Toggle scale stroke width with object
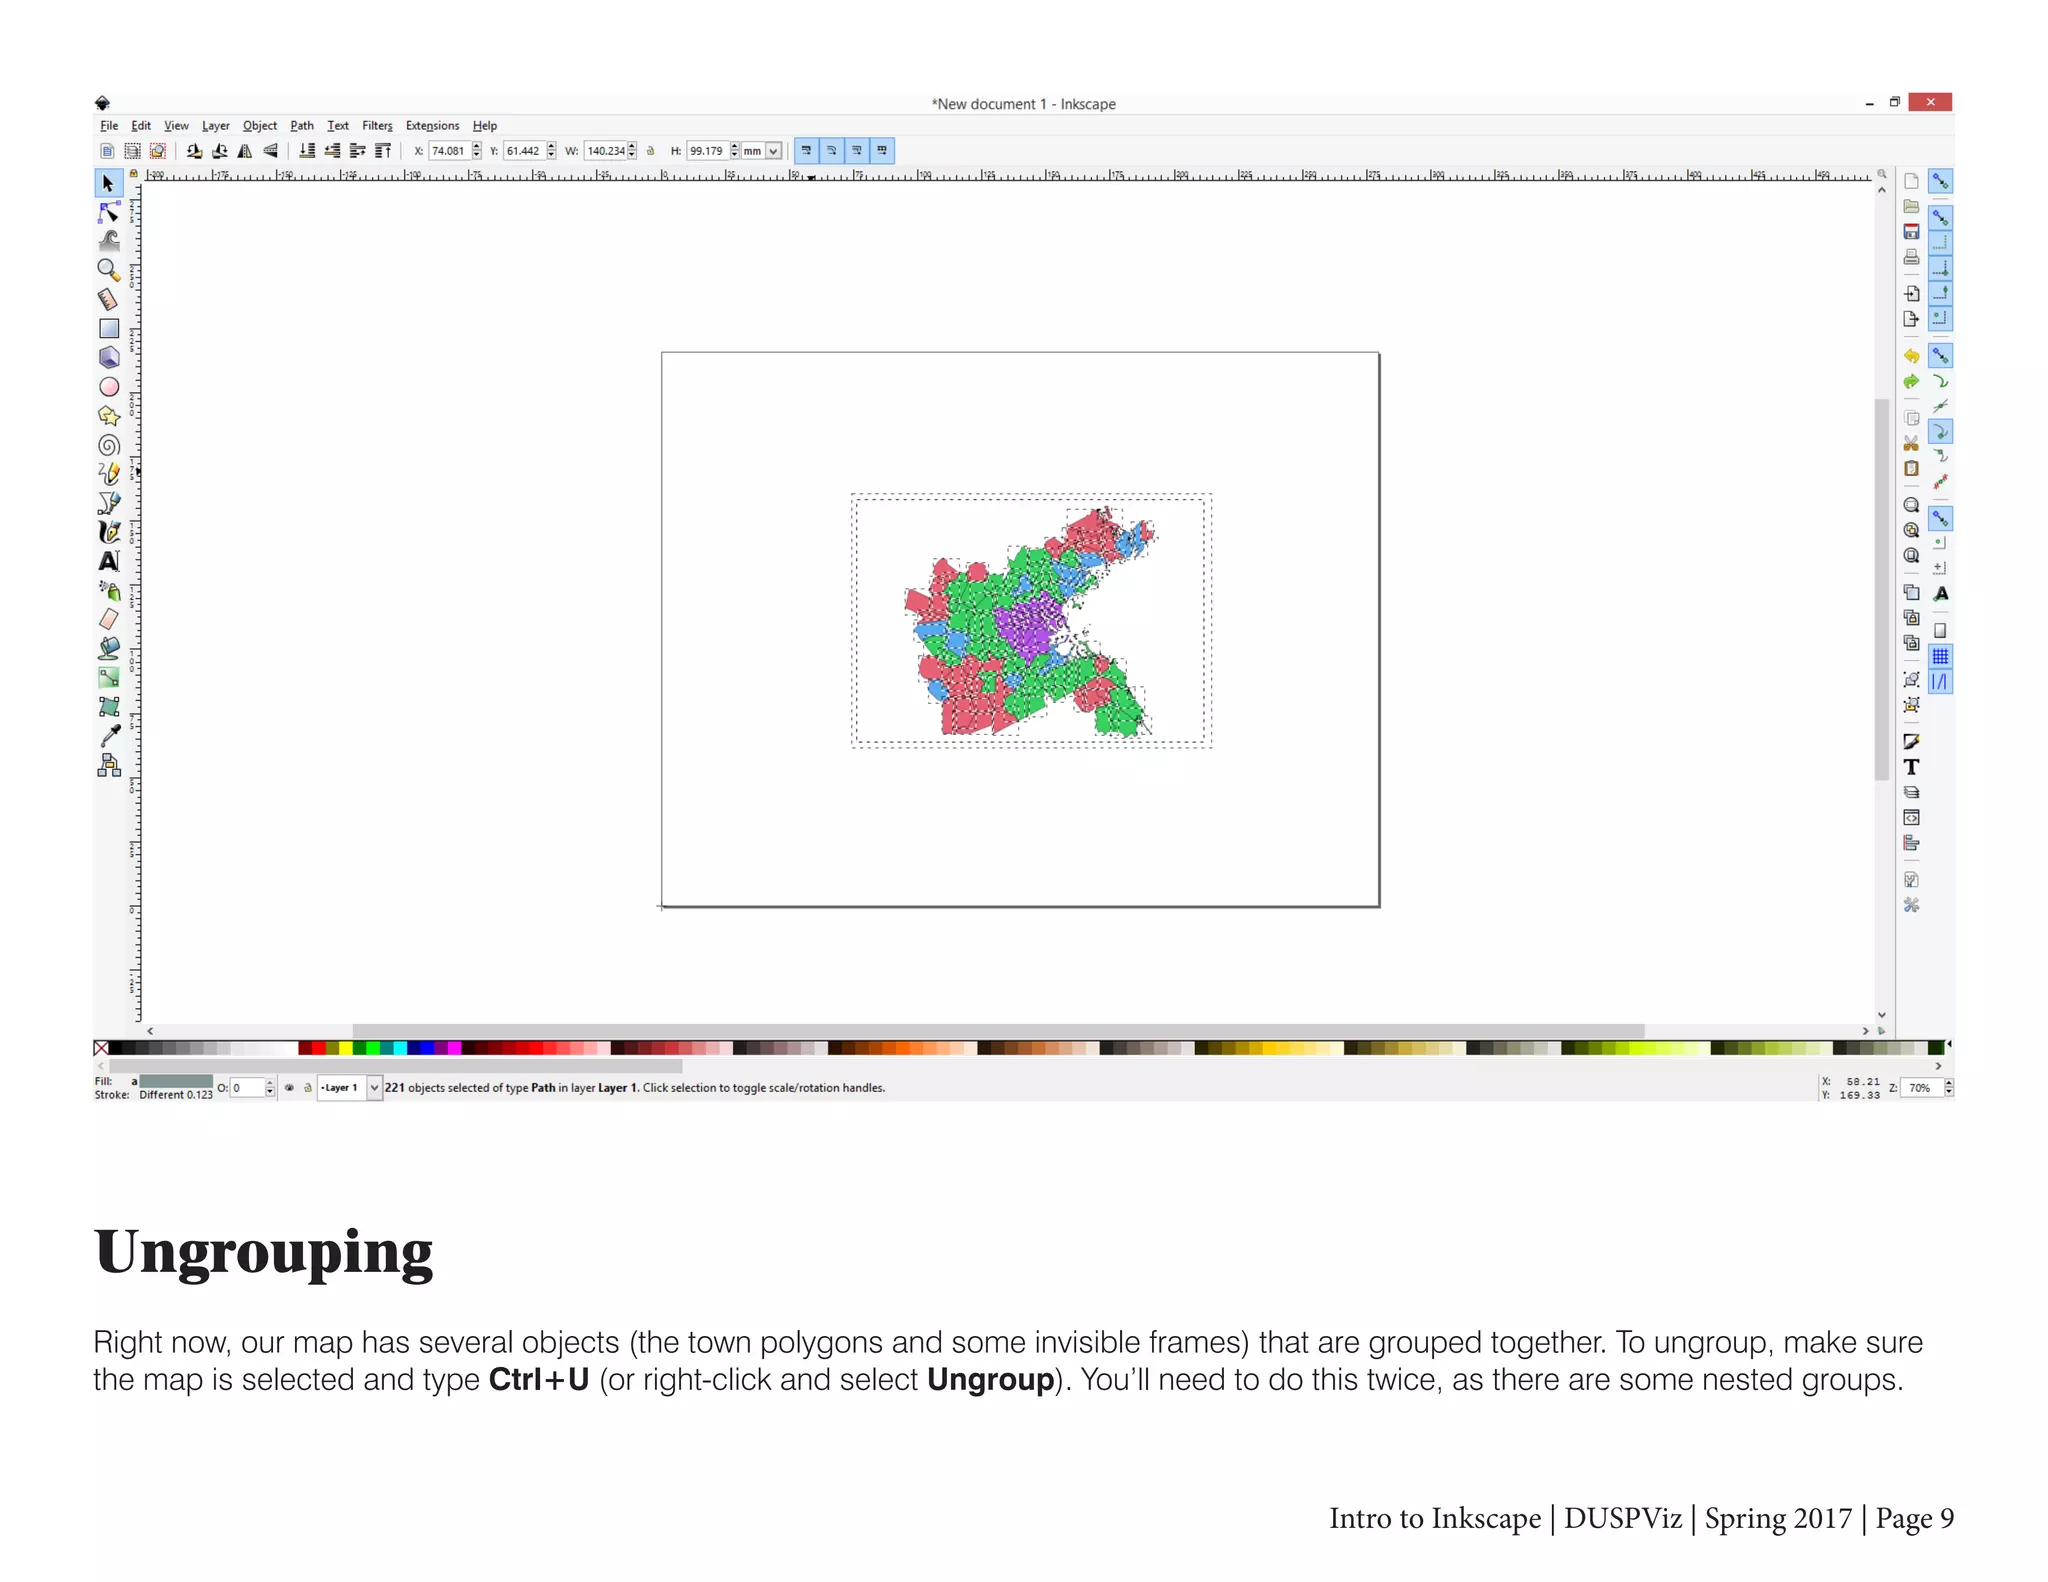The height and width of the screenshot is (1582, 2048). 806,150
